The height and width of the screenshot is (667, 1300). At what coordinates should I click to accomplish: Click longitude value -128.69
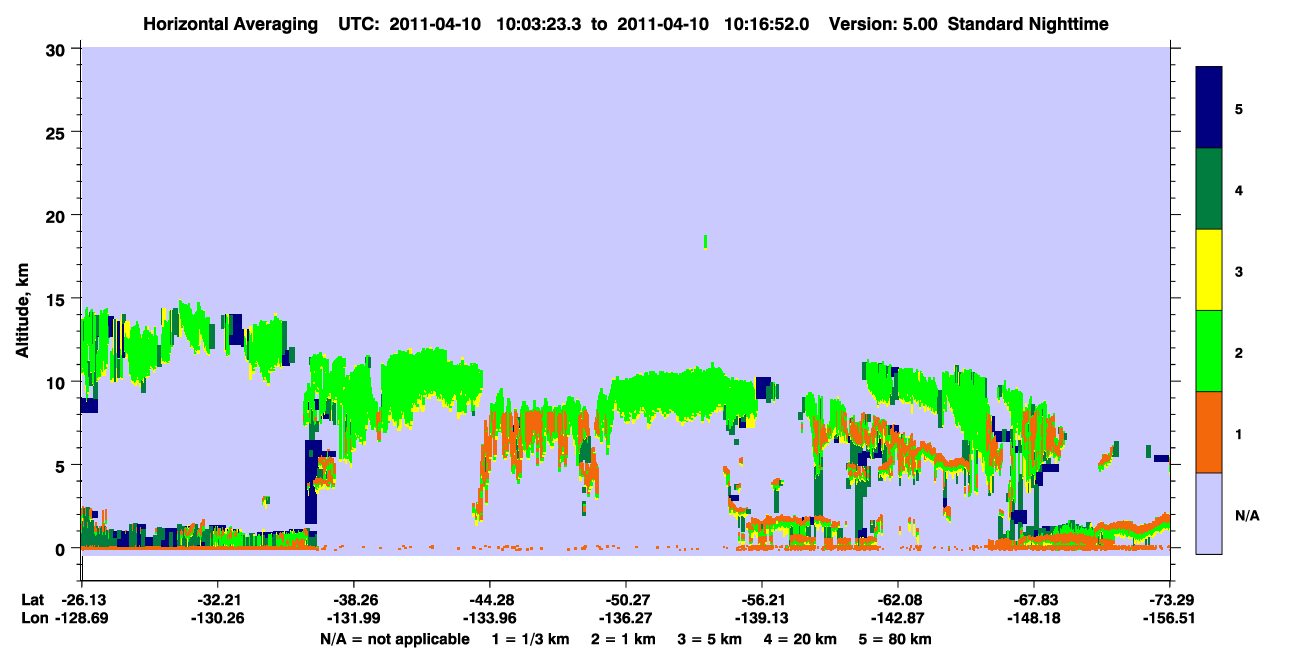pyautogui.click(x=81, y=618)
